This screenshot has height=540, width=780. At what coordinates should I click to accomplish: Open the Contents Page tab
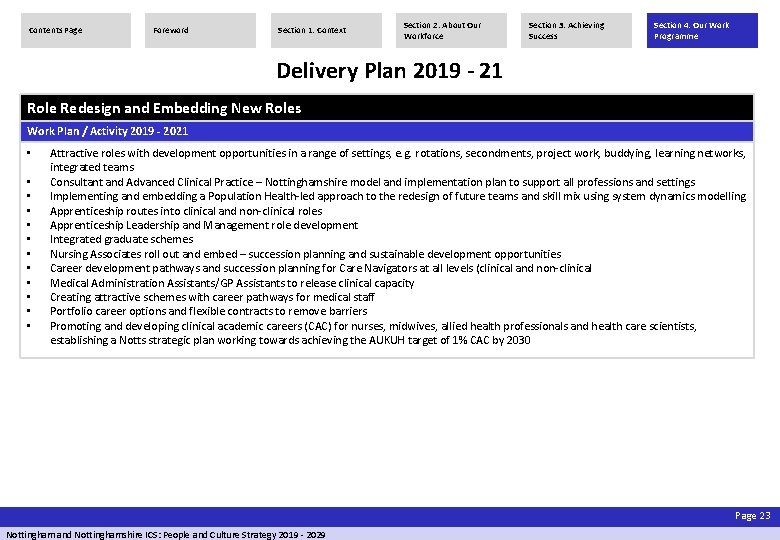coord(76,30)
